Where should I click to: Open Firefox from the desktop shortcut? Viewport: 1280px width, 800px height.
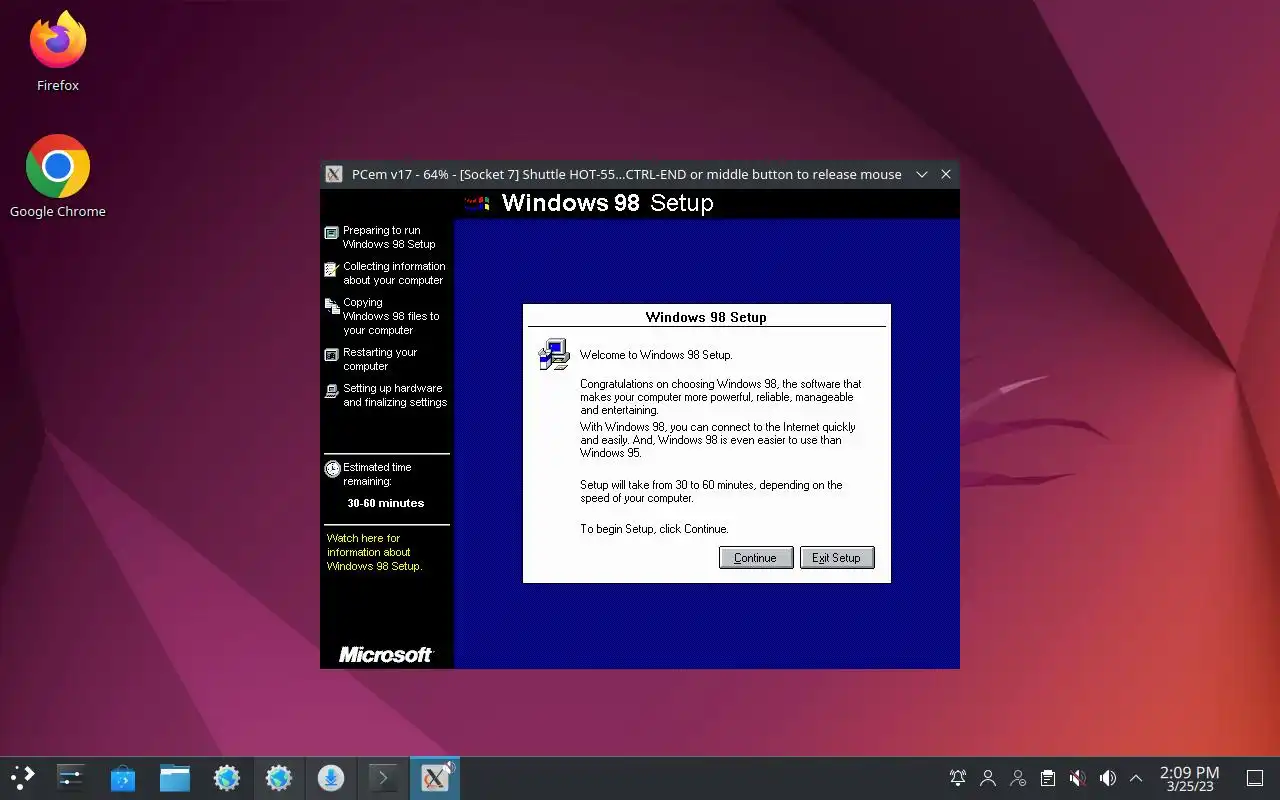coord(58,51)
